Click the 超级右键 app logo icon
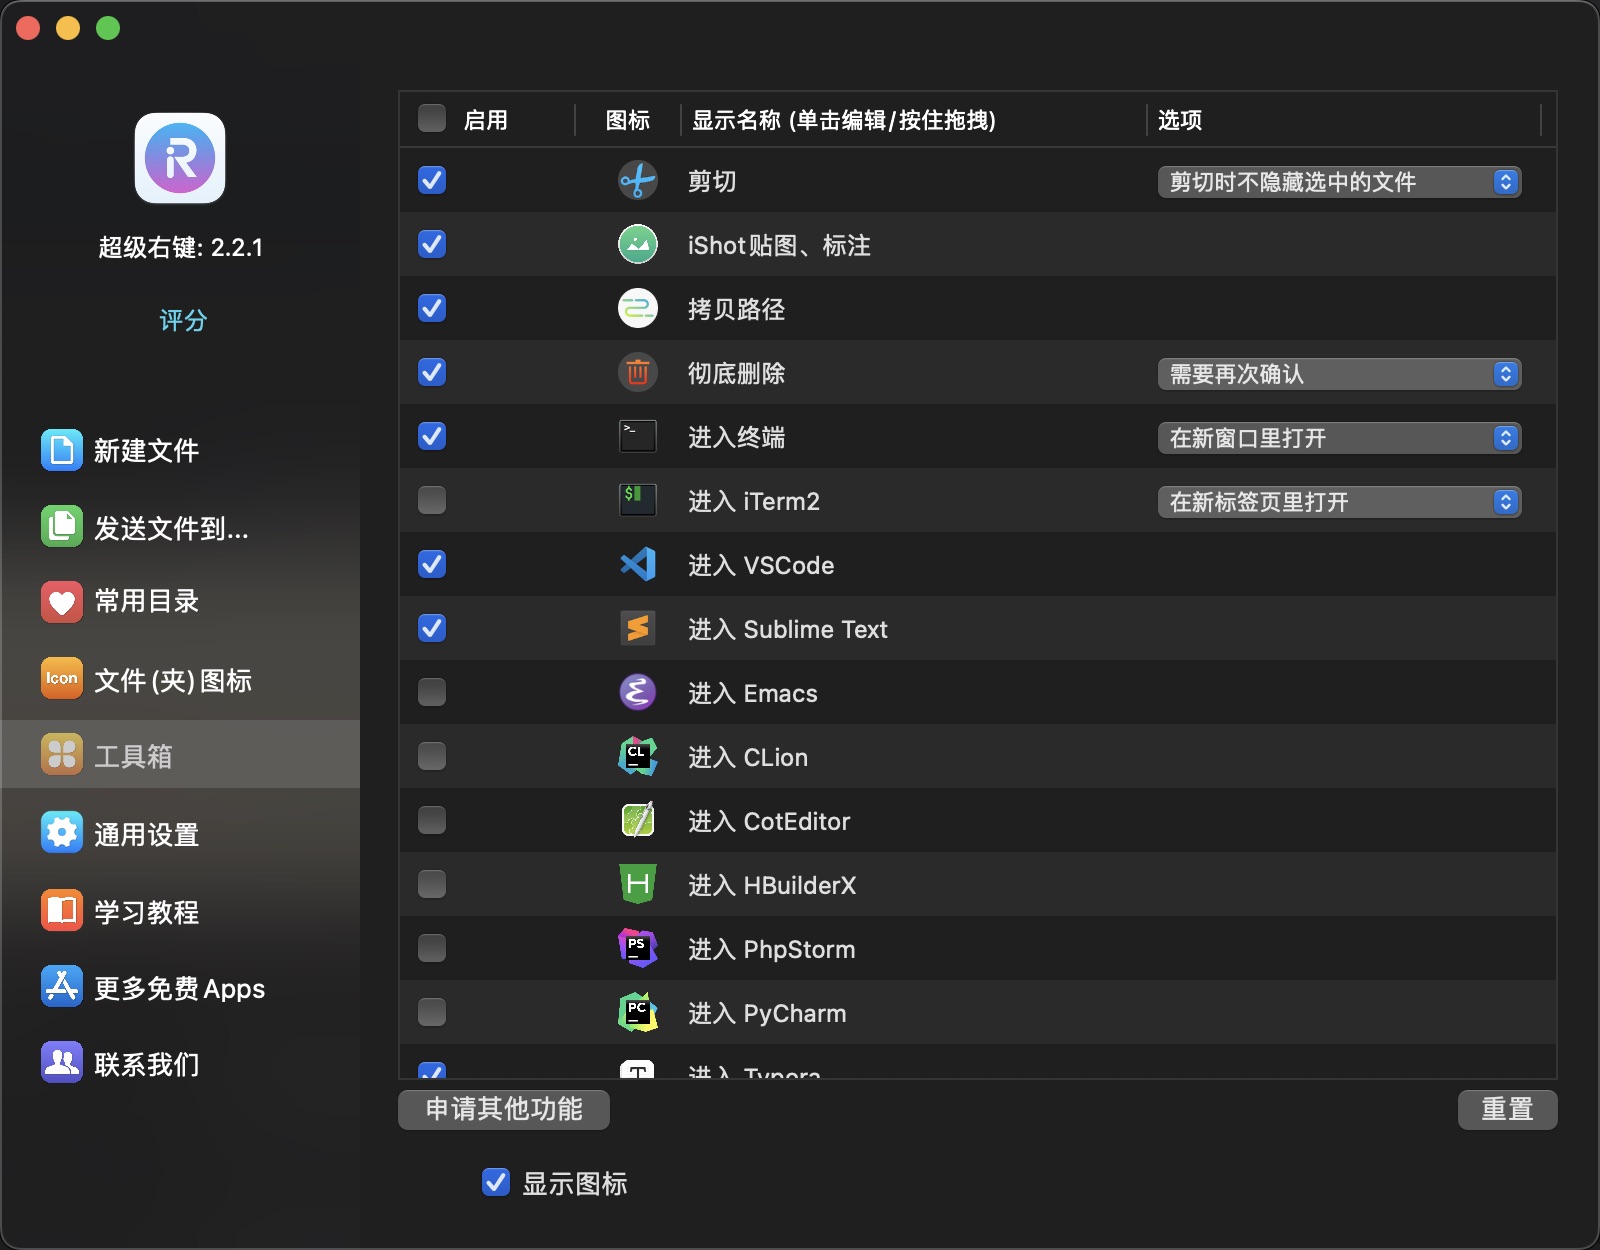Screen dimensions: 1600x1250 click(180, 158)
